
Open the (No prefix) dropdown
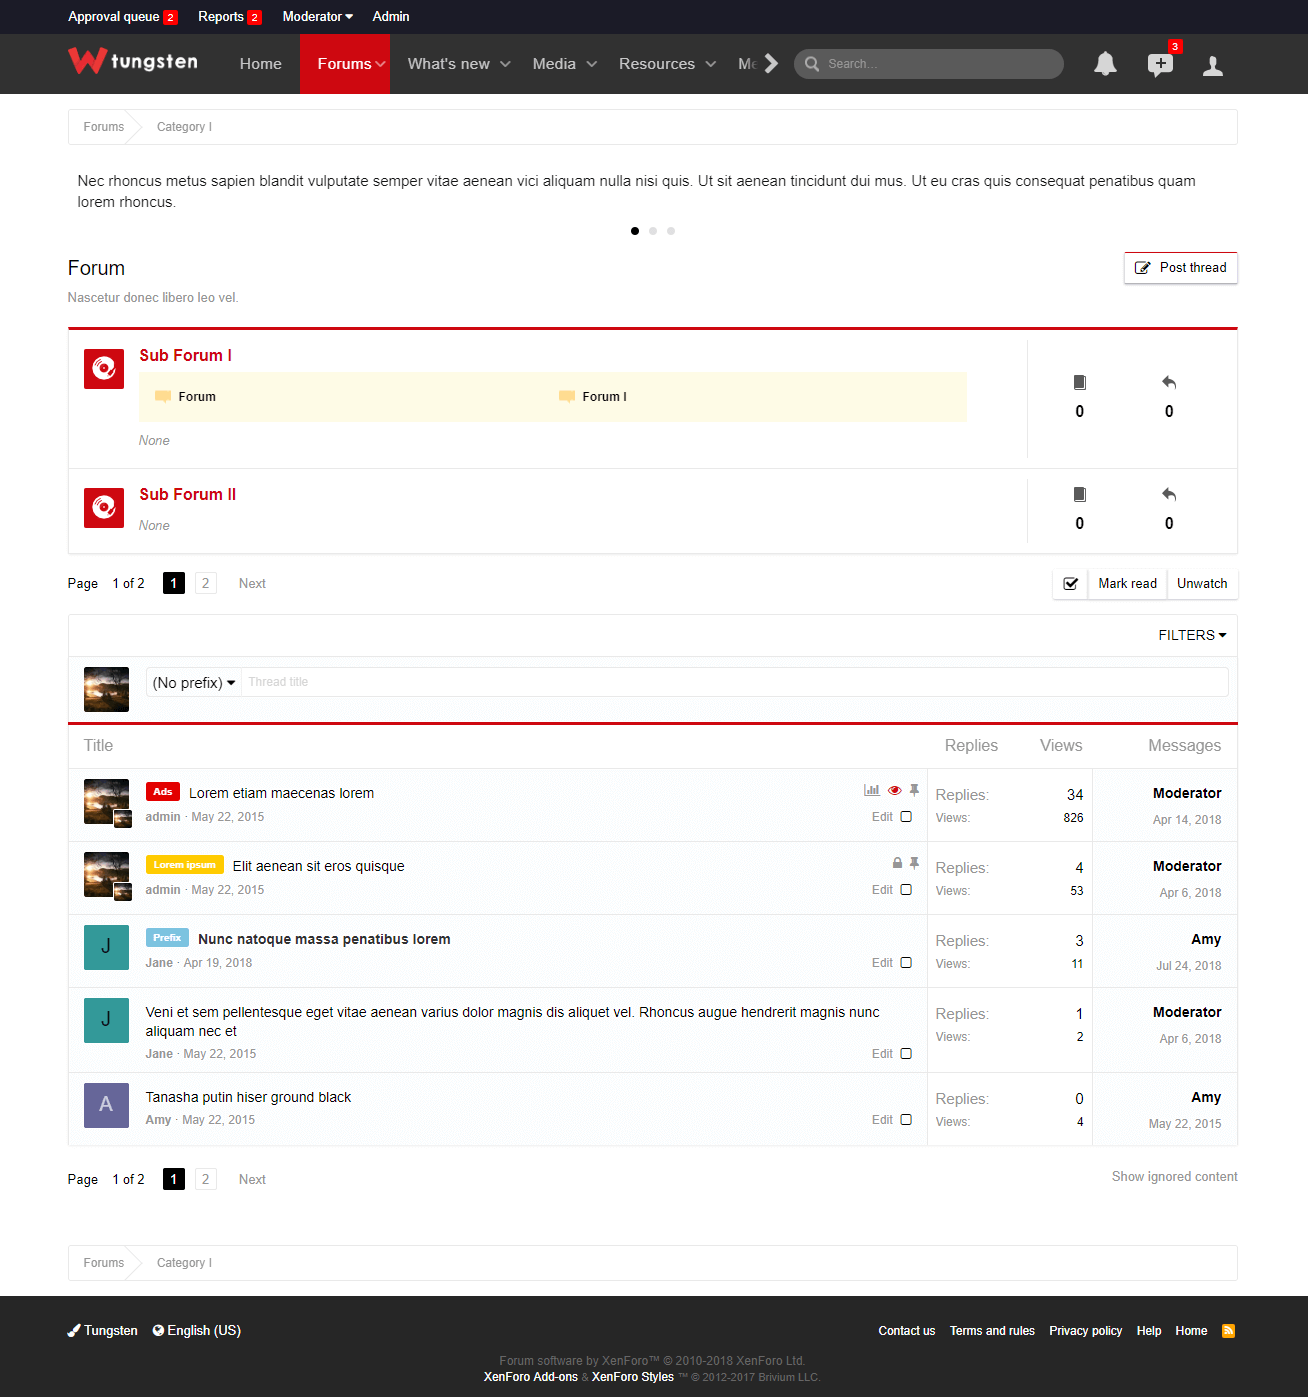pos(194,683)
